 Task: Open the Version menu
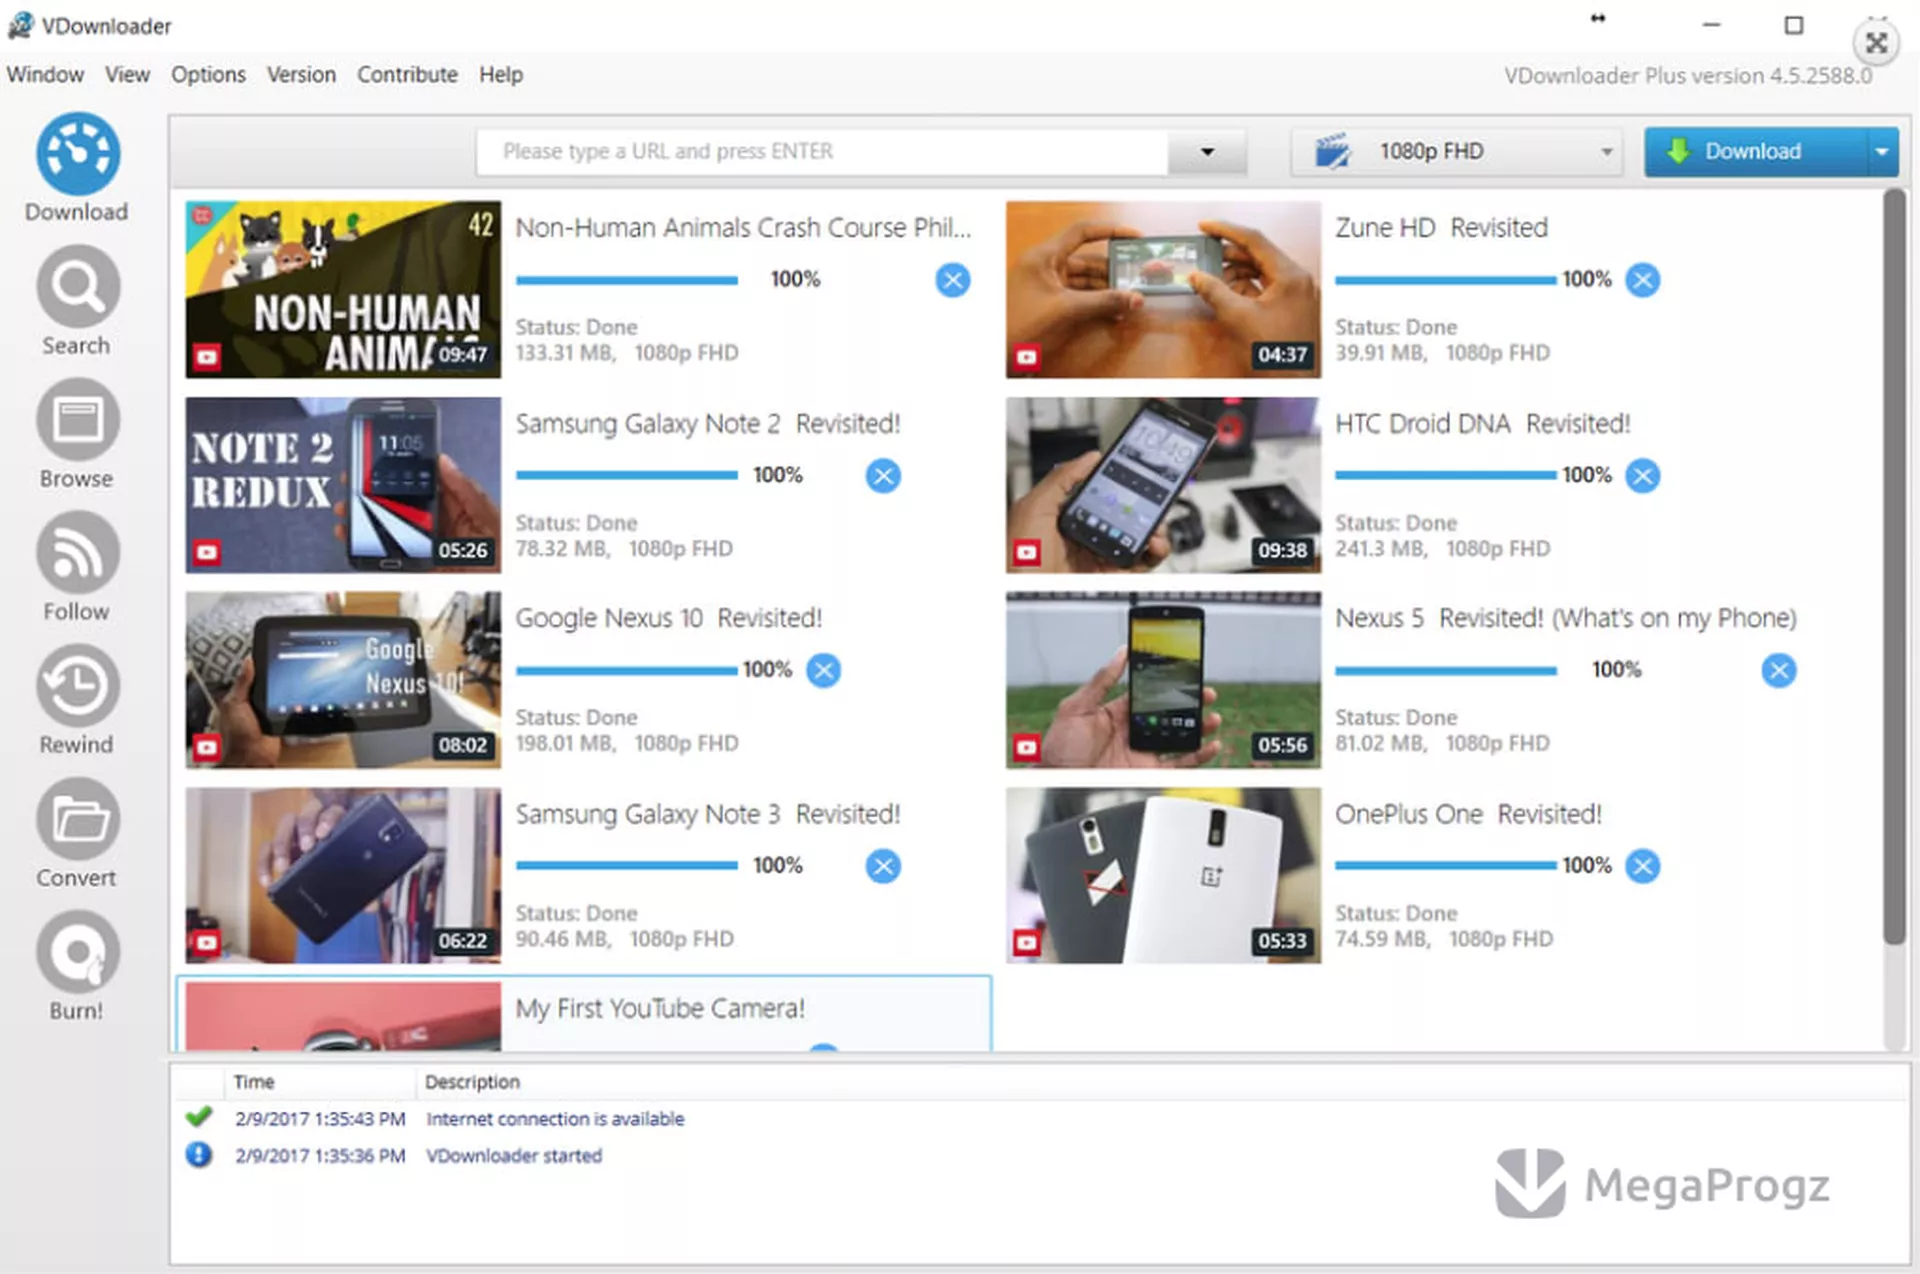(x=301, y=75)
